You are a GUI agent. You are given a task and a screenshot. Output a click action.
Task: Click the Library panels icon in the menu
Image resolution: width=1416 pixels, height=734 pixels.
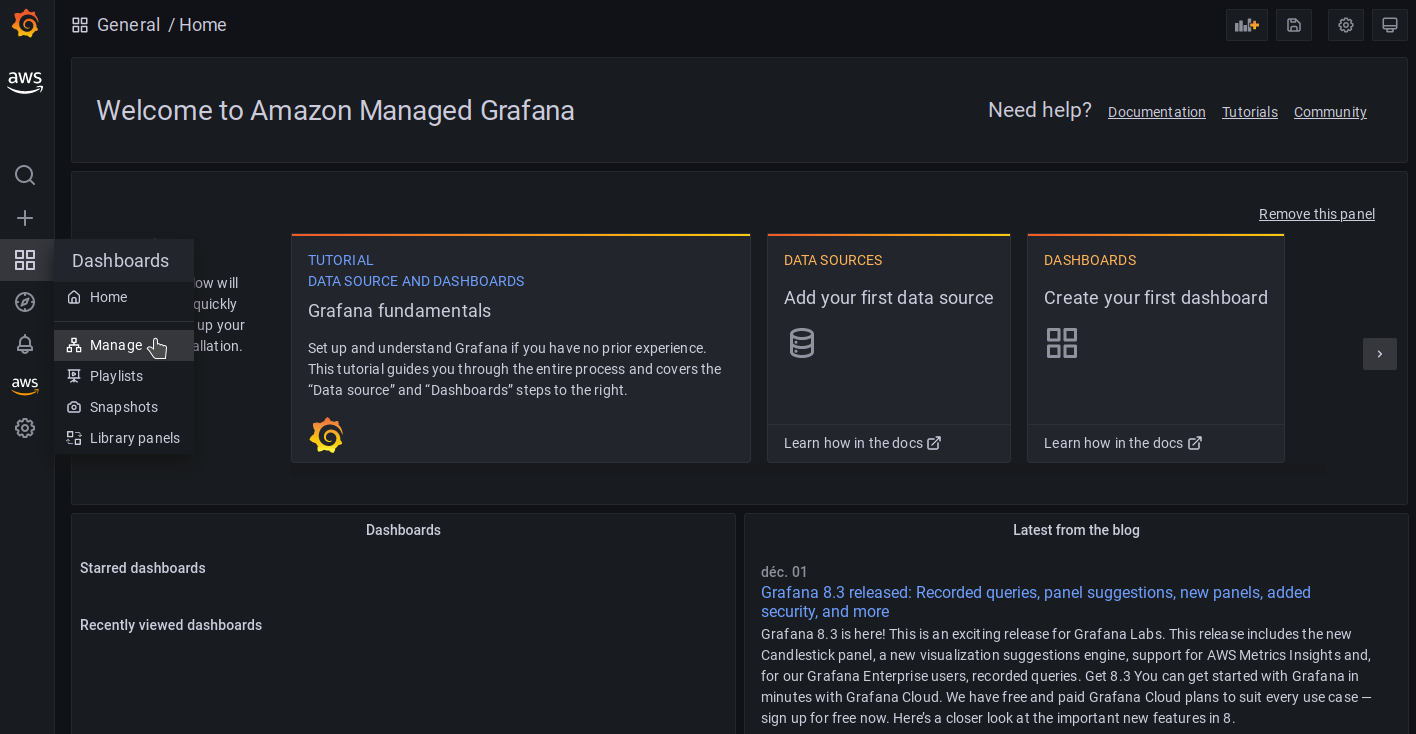pos(74,438)
